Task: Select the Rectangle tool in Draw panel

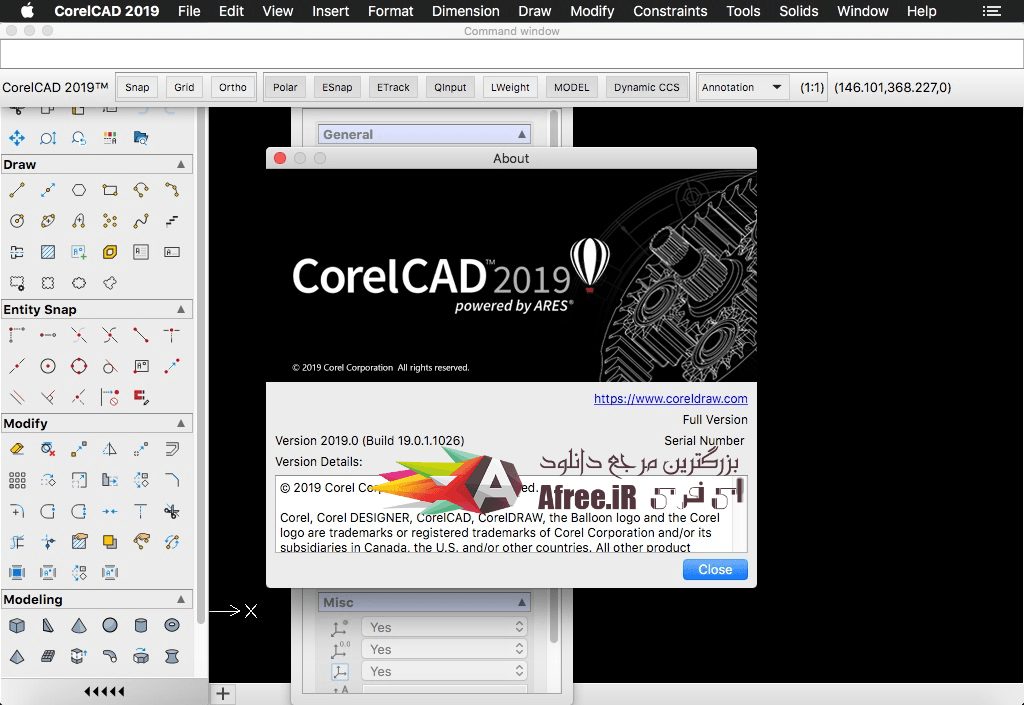Action: click(110, 190)
